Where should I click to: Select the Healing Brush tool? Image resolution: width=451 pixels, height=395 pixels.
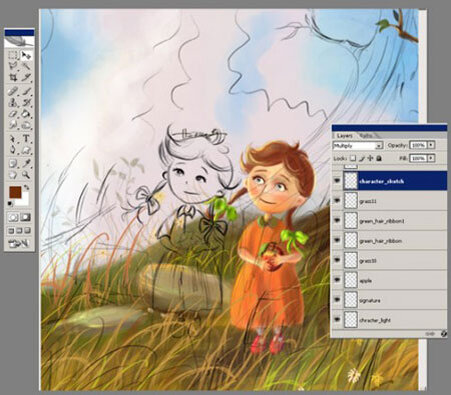13,91
